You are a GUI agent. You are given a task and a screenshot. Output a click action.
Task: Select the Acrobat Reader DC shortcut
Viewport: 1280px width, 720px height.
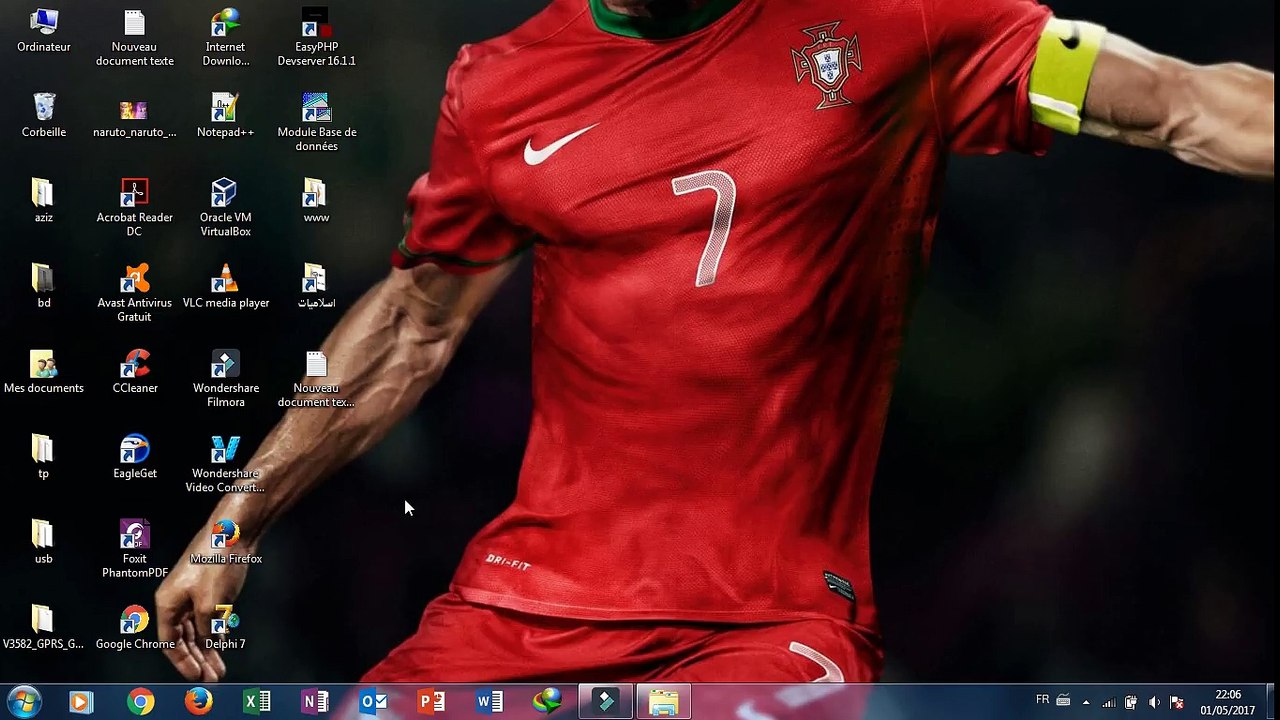[x=135, y=208]
